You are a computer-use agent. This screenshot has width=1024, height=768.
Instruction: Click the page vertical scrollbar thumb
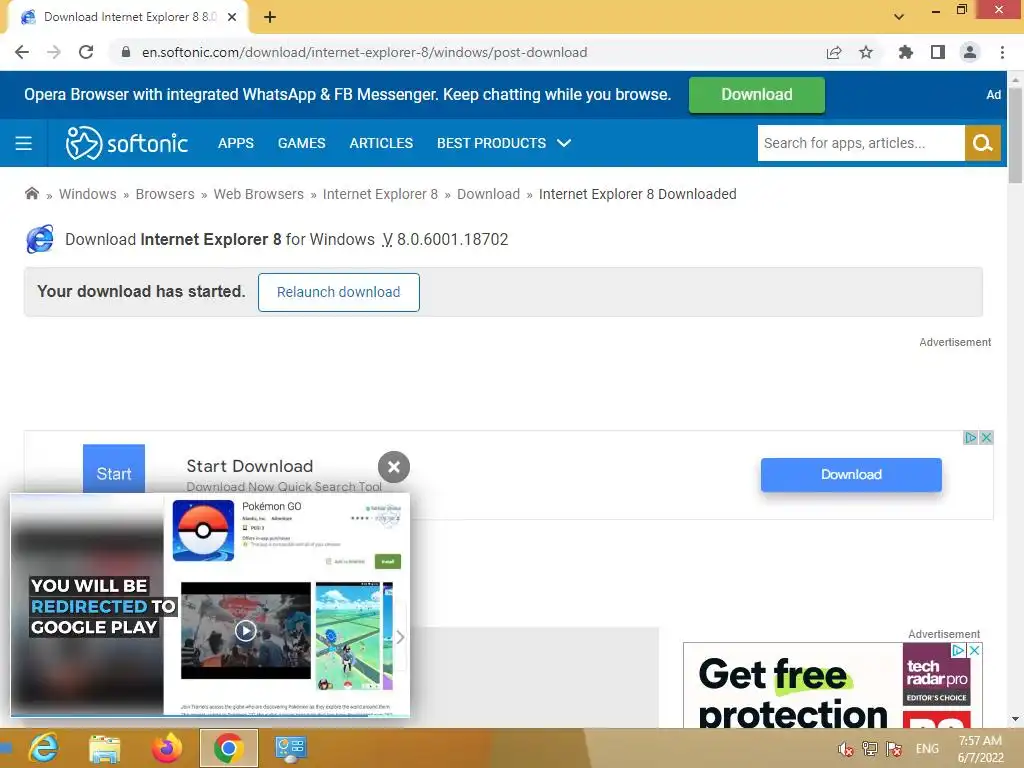click(1015, 134)
